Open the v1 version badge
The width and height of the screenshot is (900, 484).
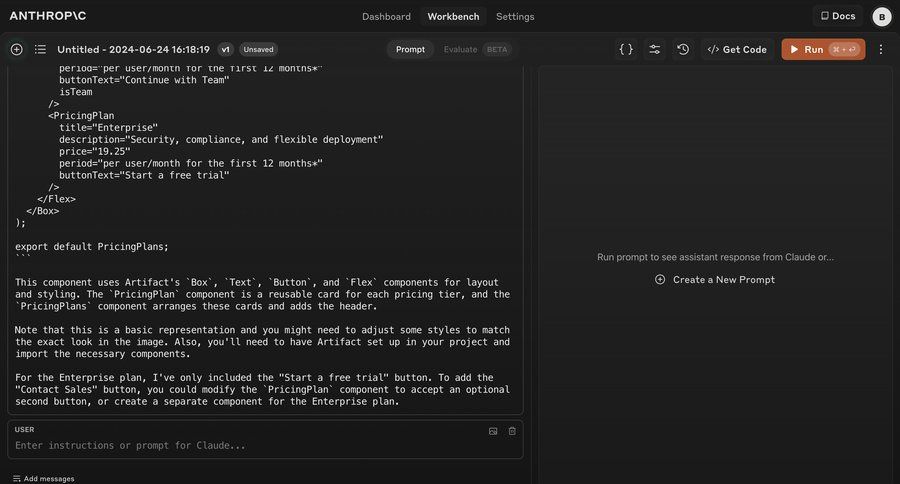[226, 49]
